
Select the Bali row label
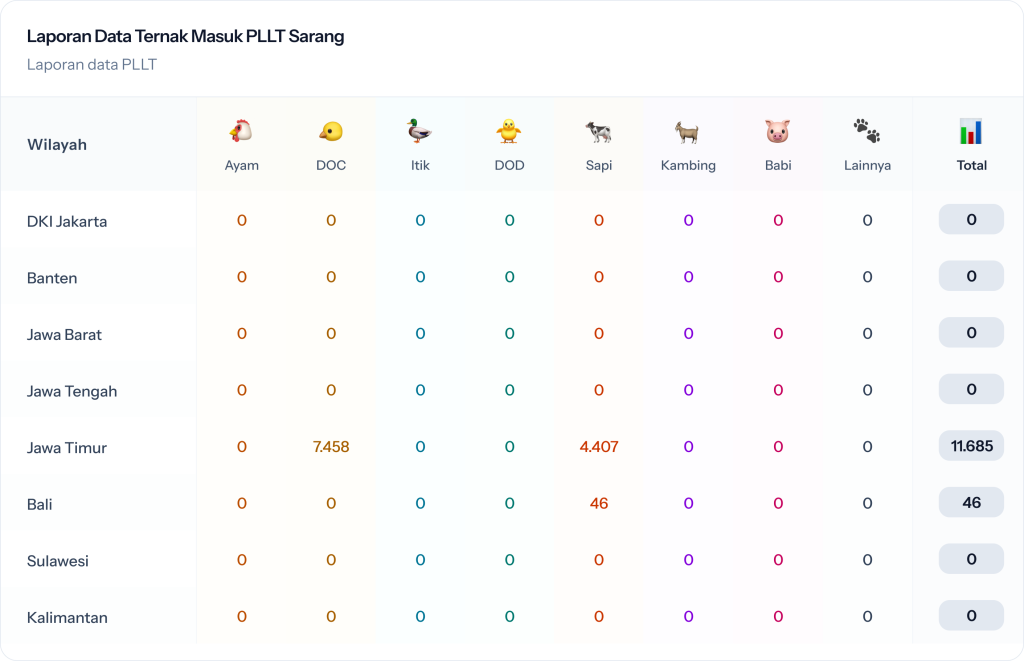40,505
